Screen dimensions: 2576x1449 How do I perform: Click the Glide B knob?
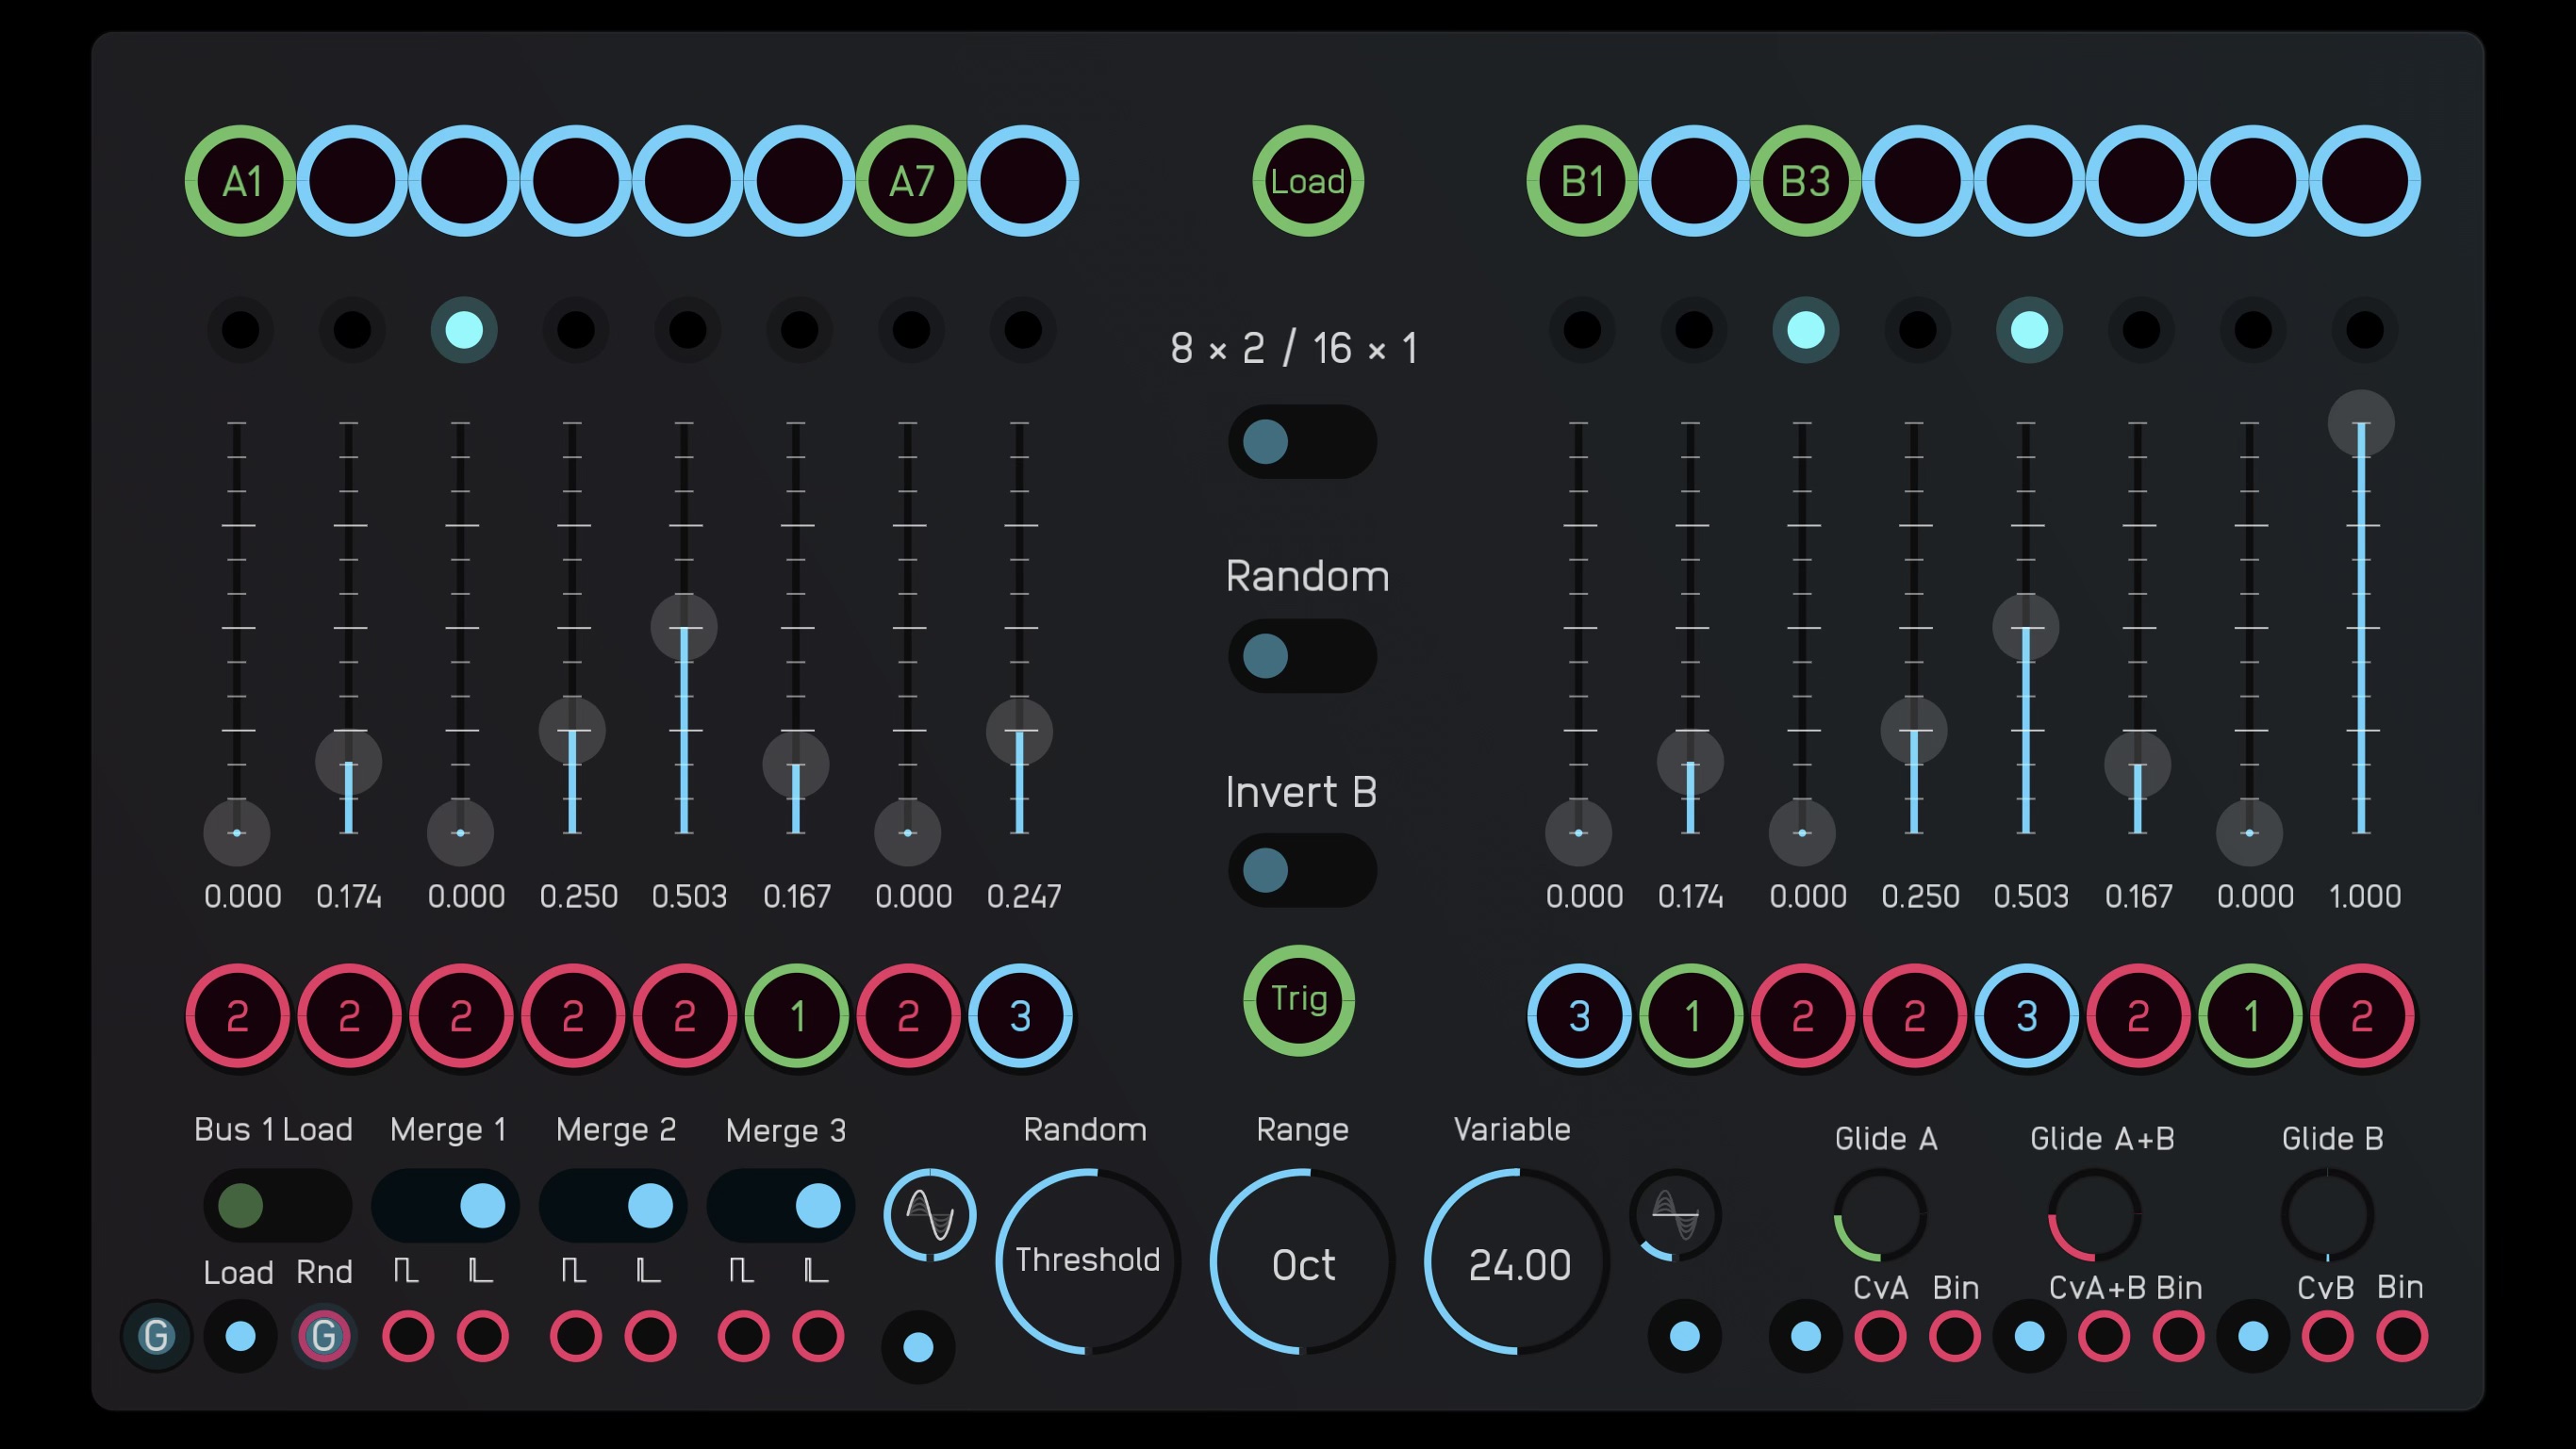tap(2327, 1215)
